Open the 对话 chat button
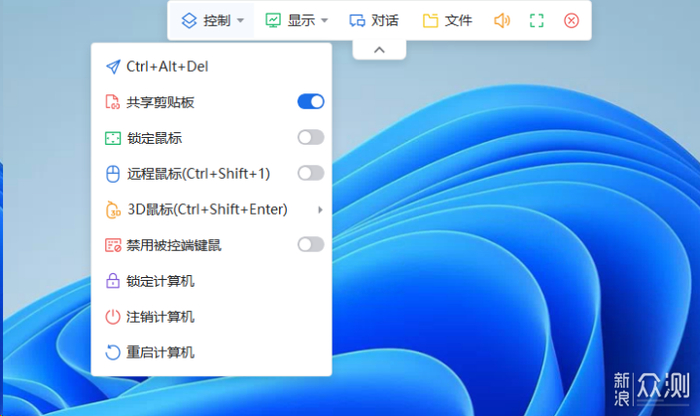The image size is (700, 416). [x=374, y=21]
